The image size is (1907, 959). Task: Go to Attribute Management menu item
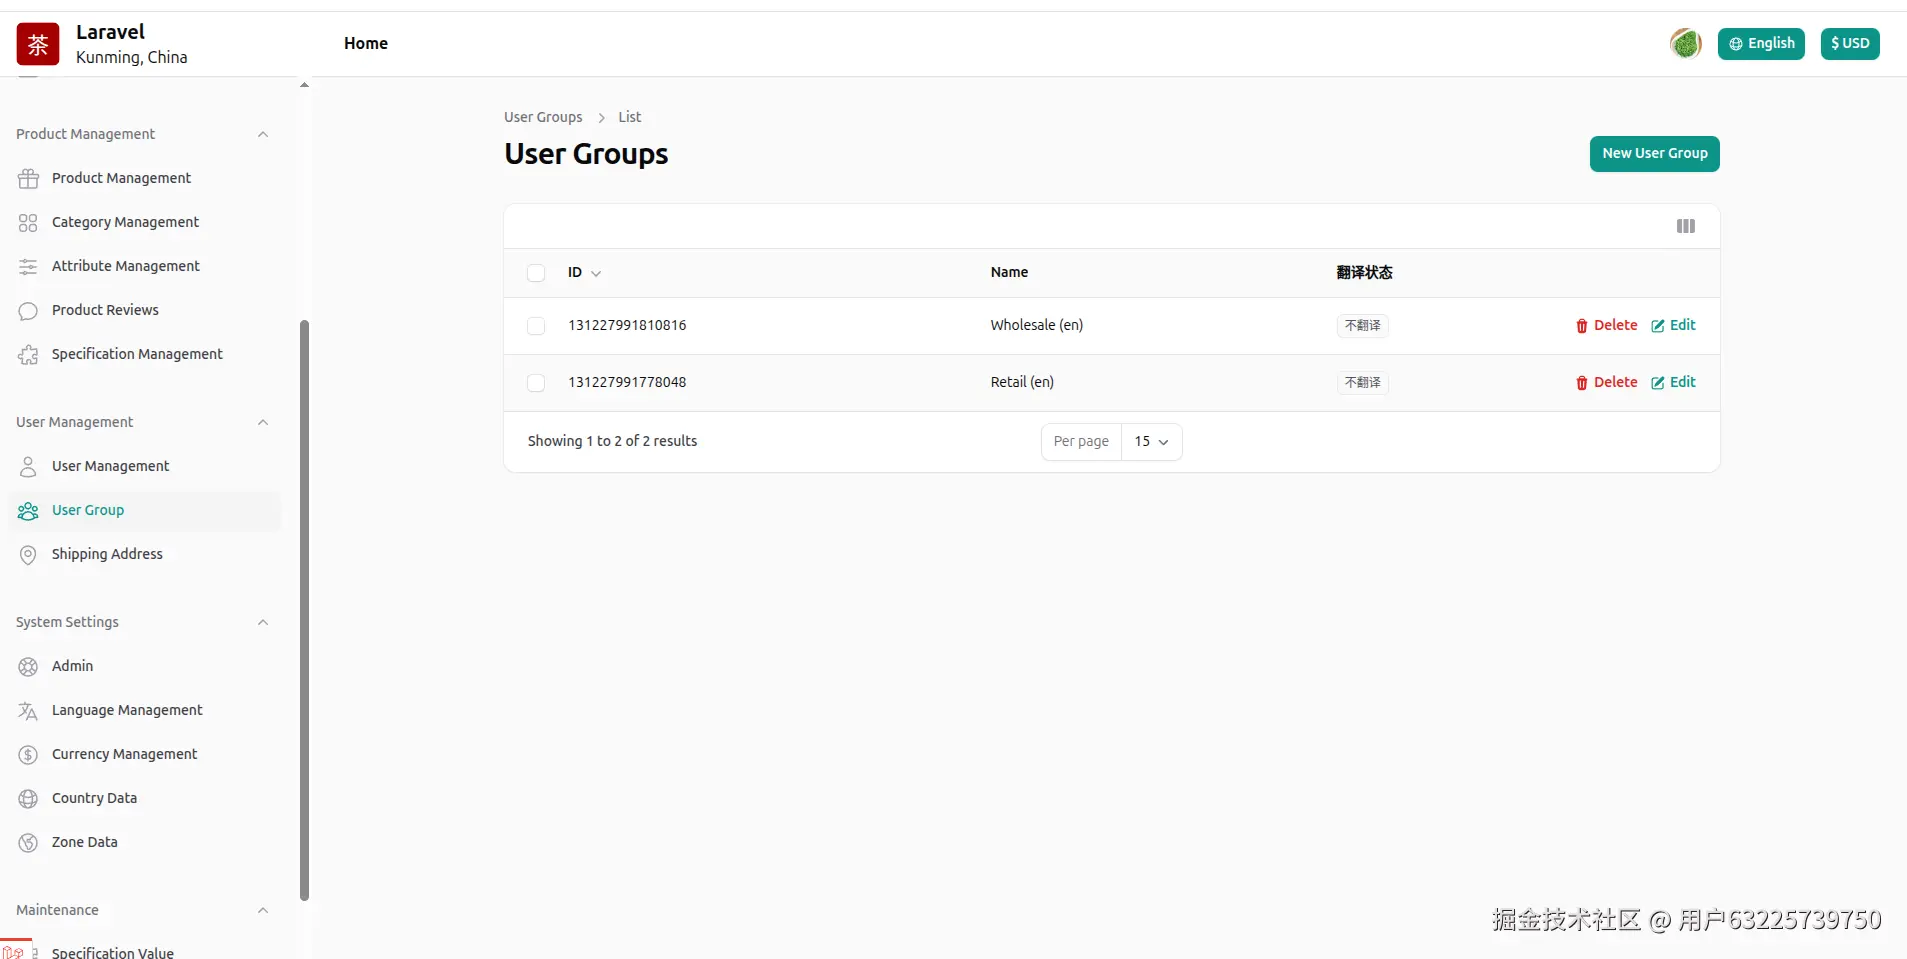point(125,266)
